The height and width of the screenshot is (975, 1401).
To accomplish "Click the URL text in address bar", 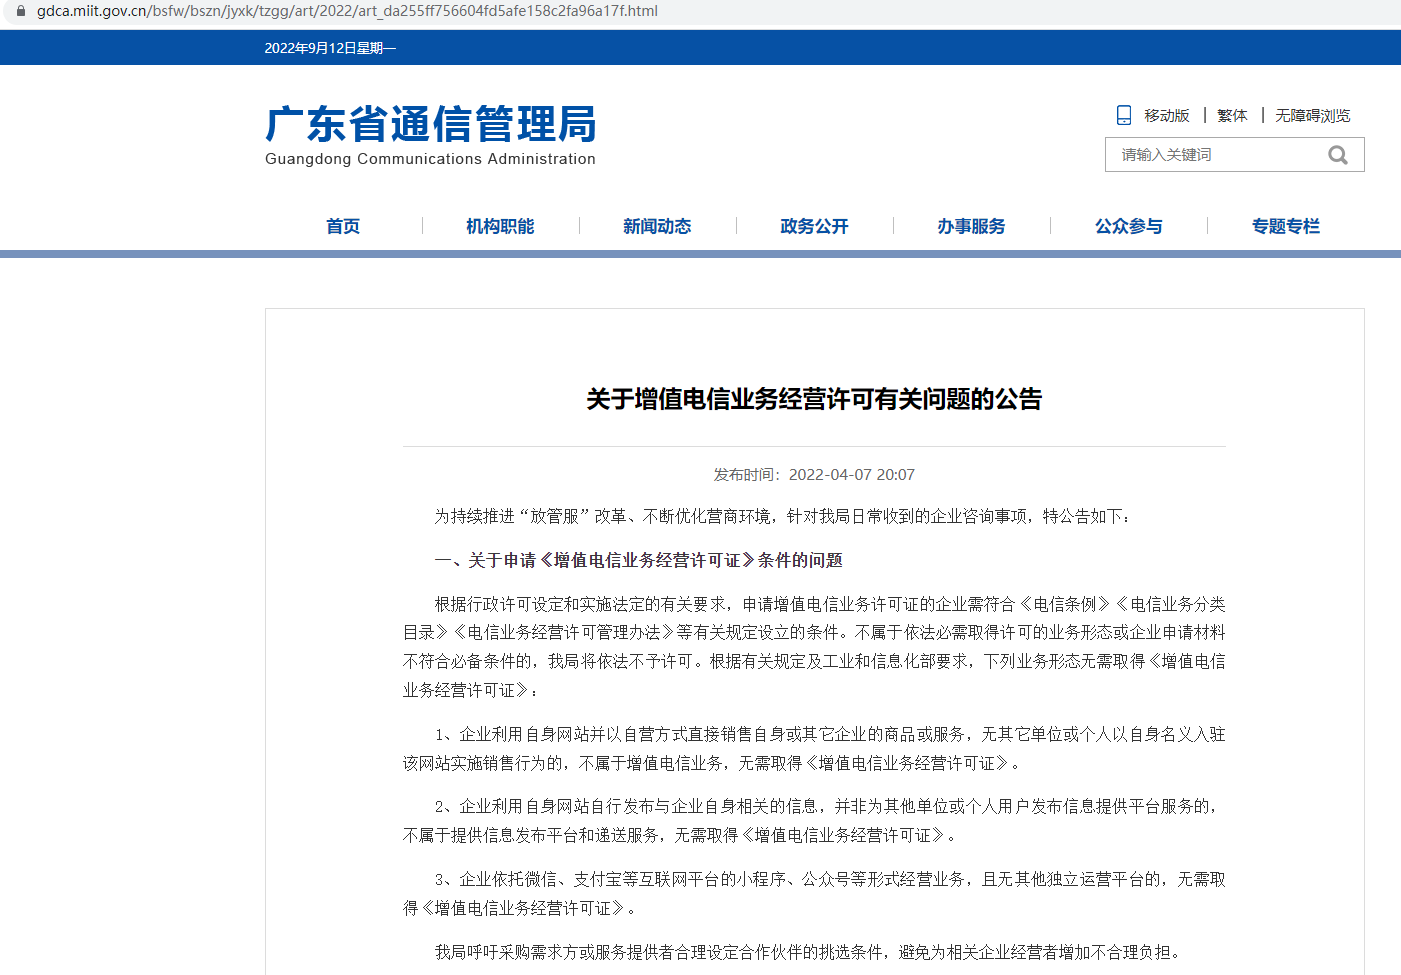I will click(347, 11).
